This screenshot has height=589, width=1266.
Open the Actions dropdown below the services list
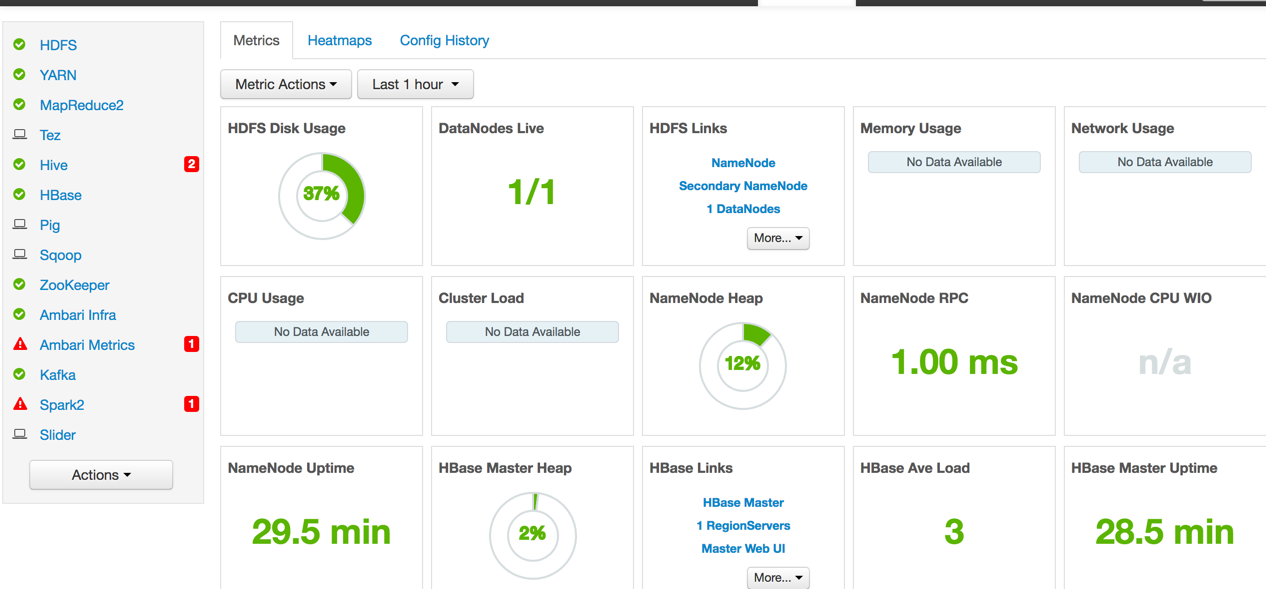(101, 475)
